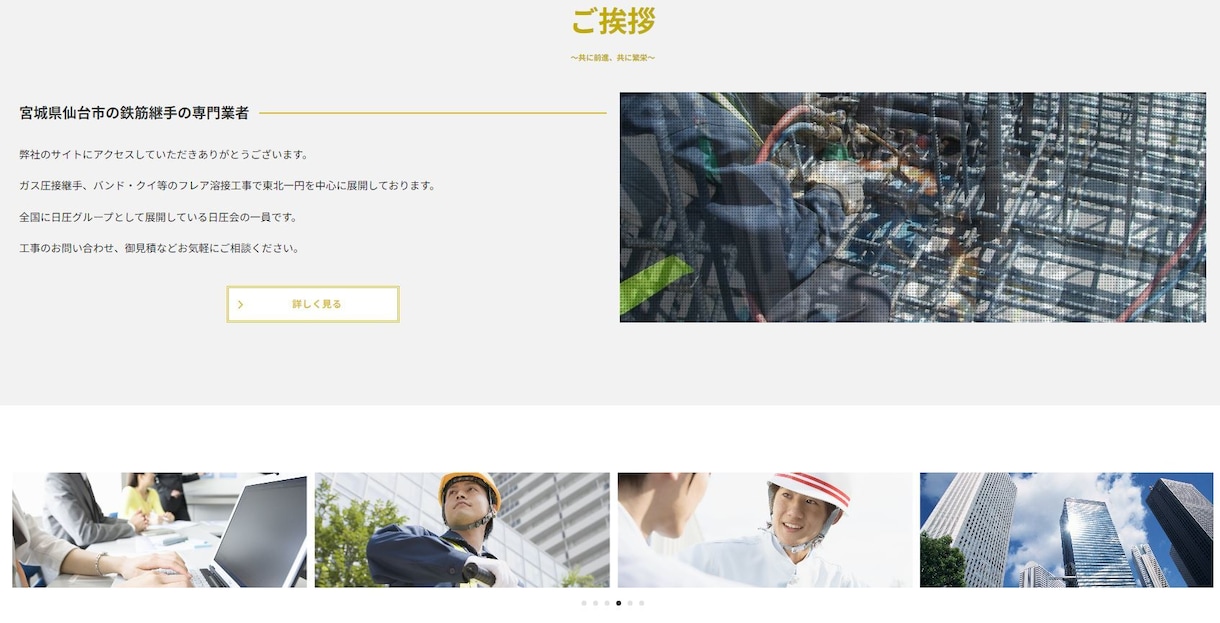Screen dimensions: 1220x623
Task: Click the 〜共に前進、共に繁栄〜 subtitle
Action: tap(613, 58)
